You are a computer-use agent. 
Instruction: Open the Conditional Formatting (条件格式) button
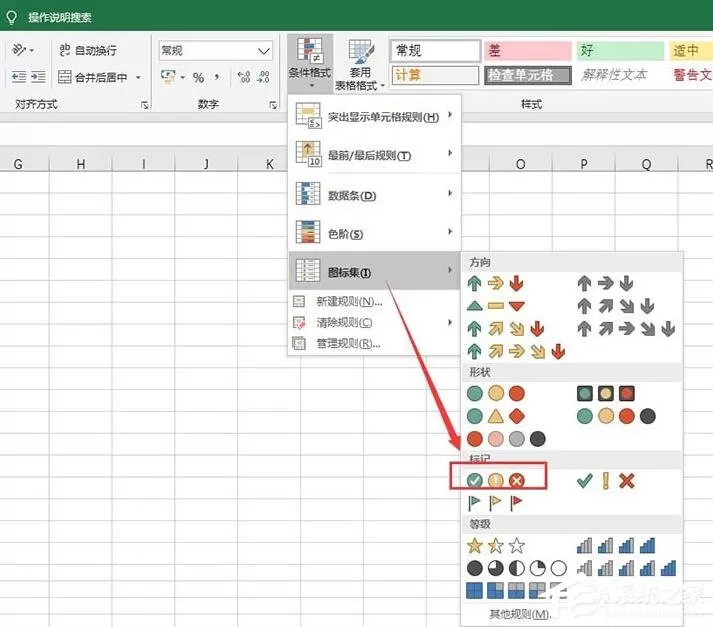[x=310, y=63]
